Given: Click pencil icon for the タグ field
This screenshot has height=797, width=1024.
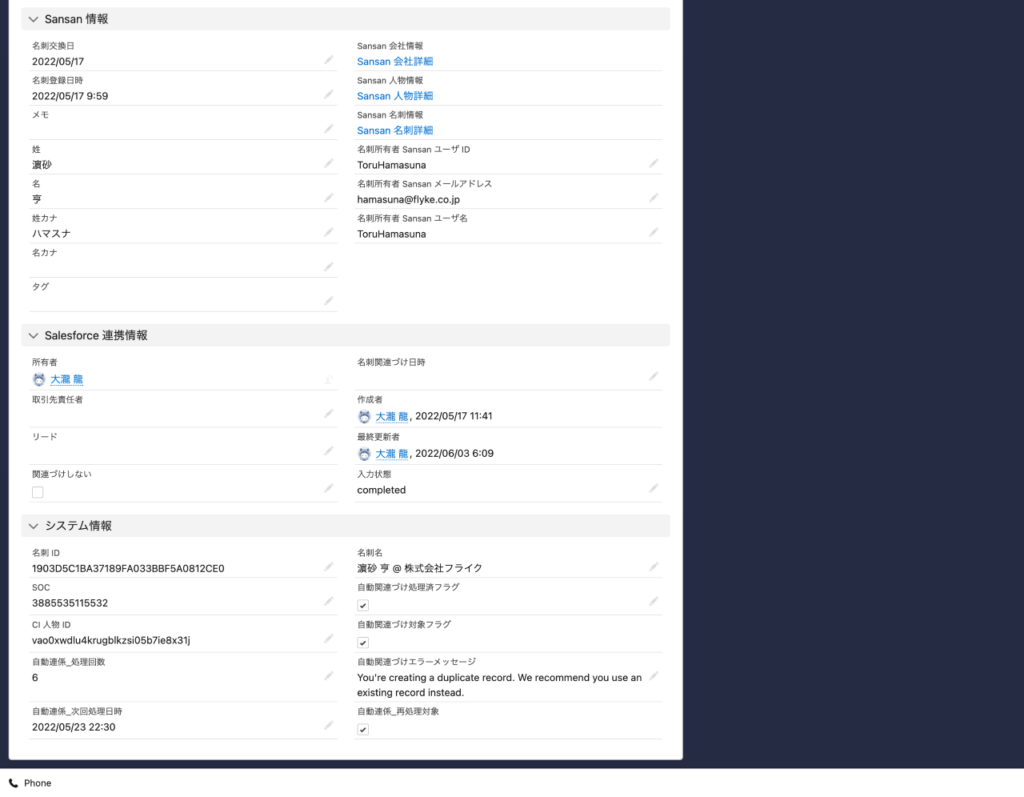Looking at the screenshot, I should [x=328, y=301].
